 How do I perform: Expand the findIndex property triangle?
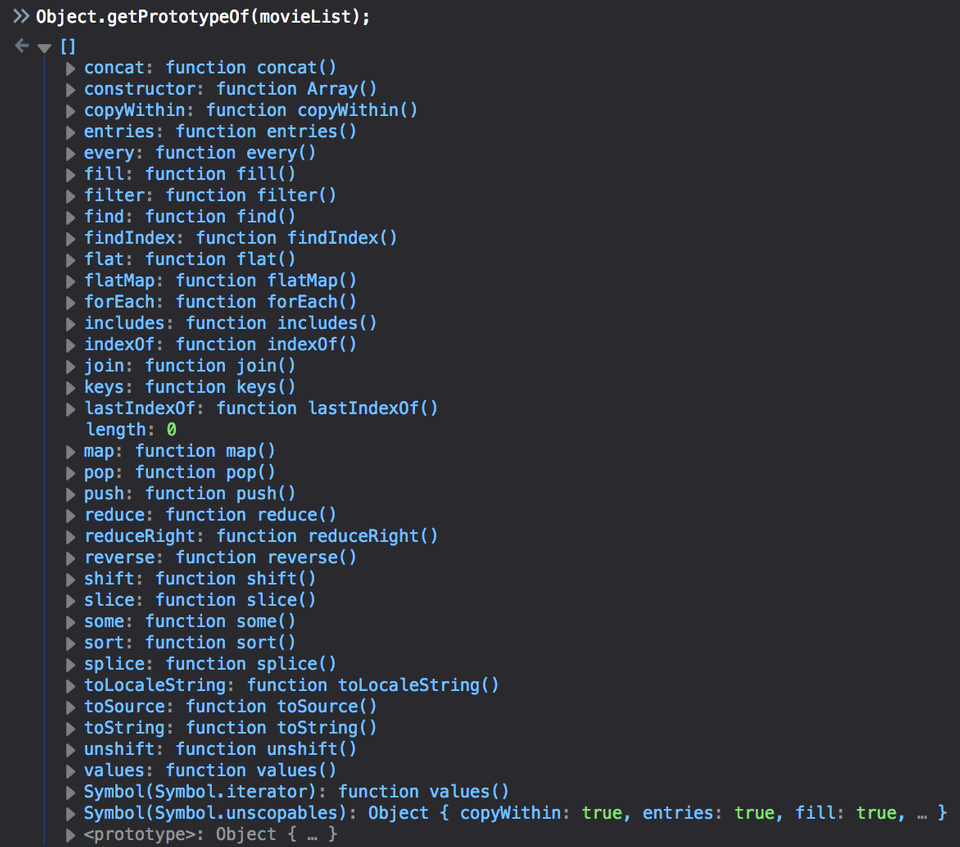point(71,238)
